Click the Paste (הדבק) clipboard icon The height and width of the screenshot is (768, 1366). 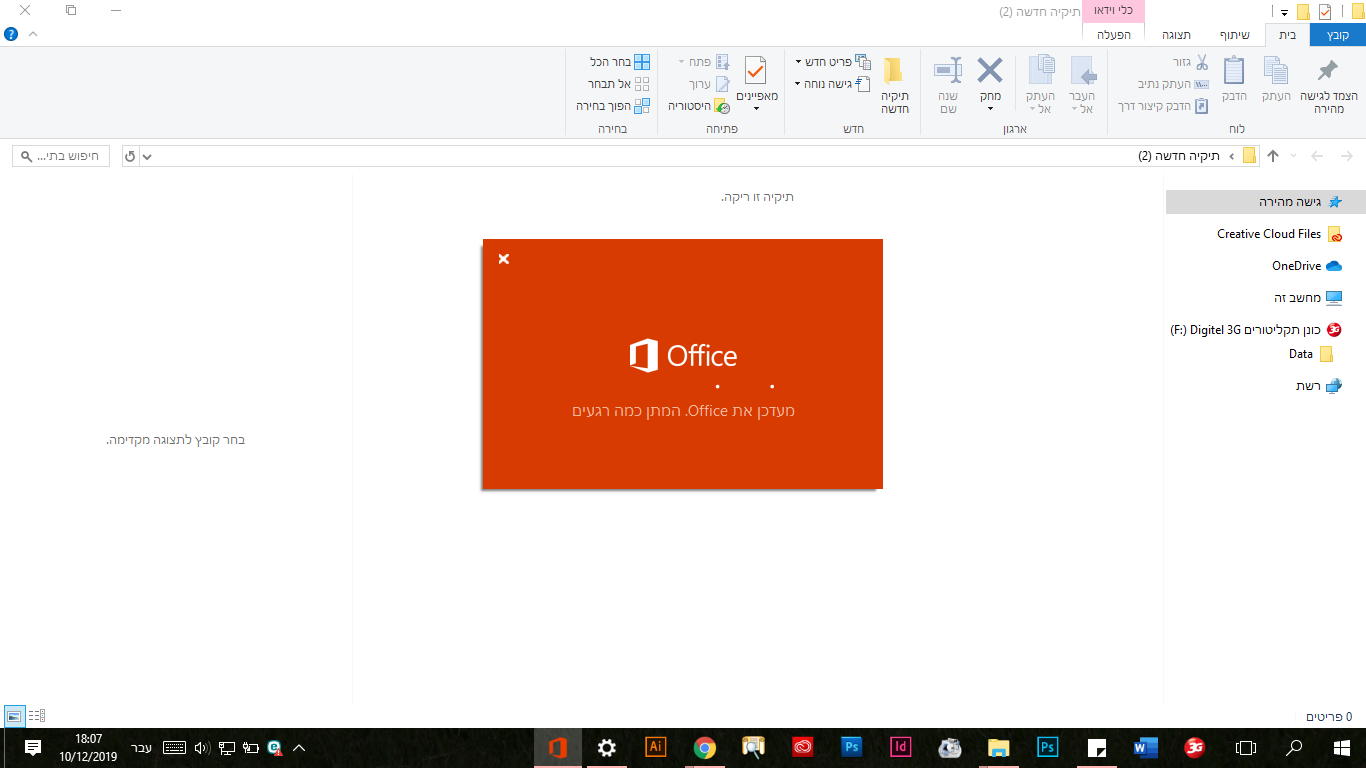(1234, 71)
